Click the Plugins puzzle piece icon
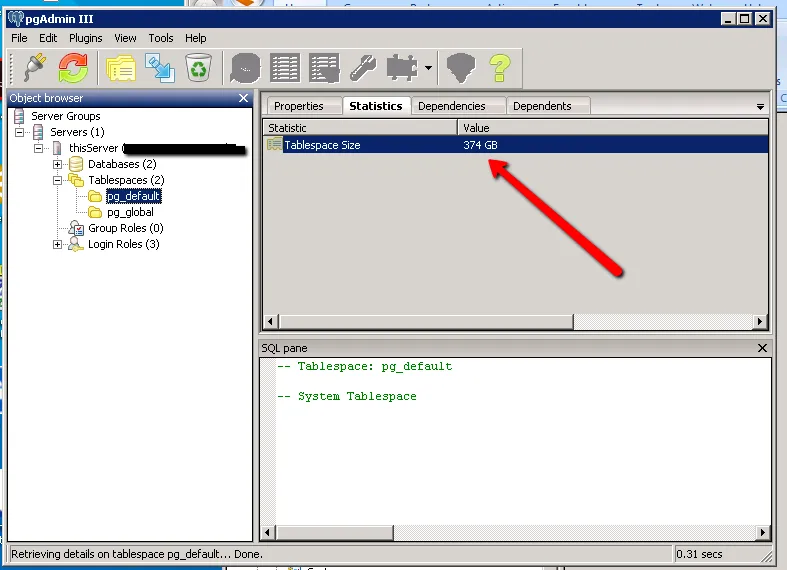Screen dimensions: 787x570 [402, 68]
